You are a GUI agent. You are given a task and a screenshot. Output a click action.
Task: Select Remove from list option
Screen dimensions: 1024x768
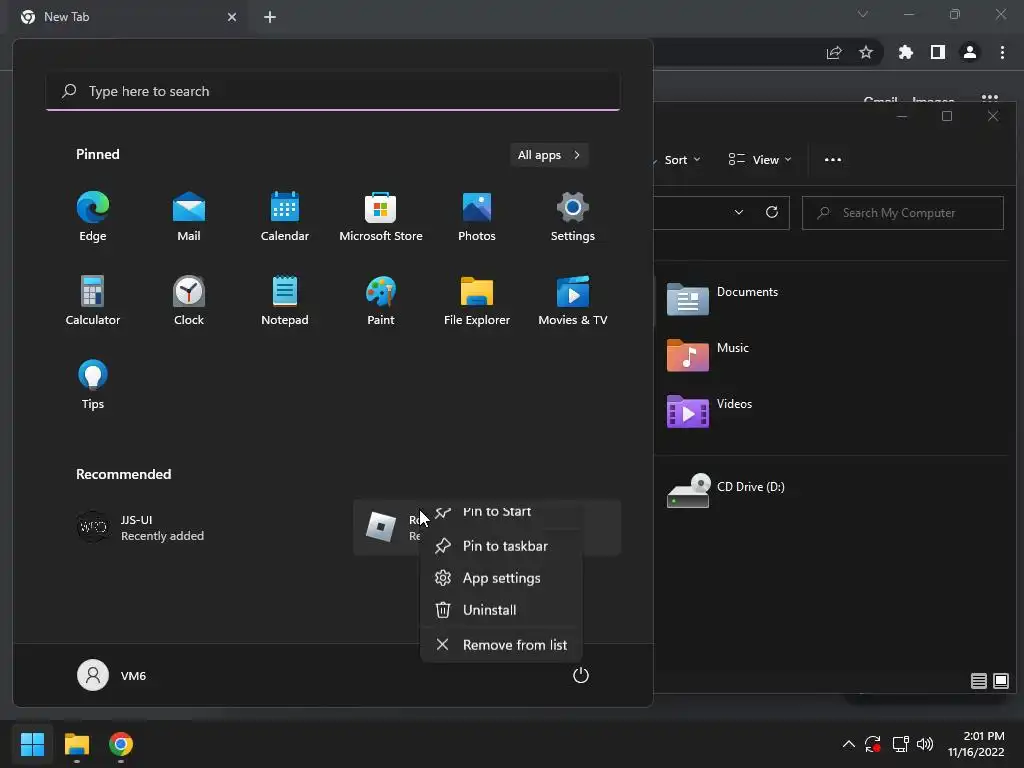501,645
